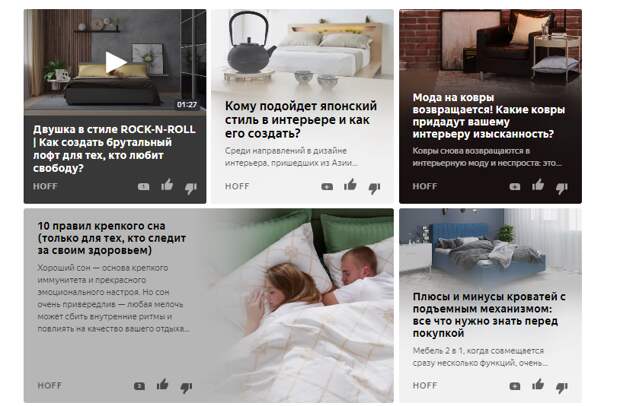Like the ROCK-N-ROLL loft video card
Screen dimensions: 620x406
click(x=167, y=185)
